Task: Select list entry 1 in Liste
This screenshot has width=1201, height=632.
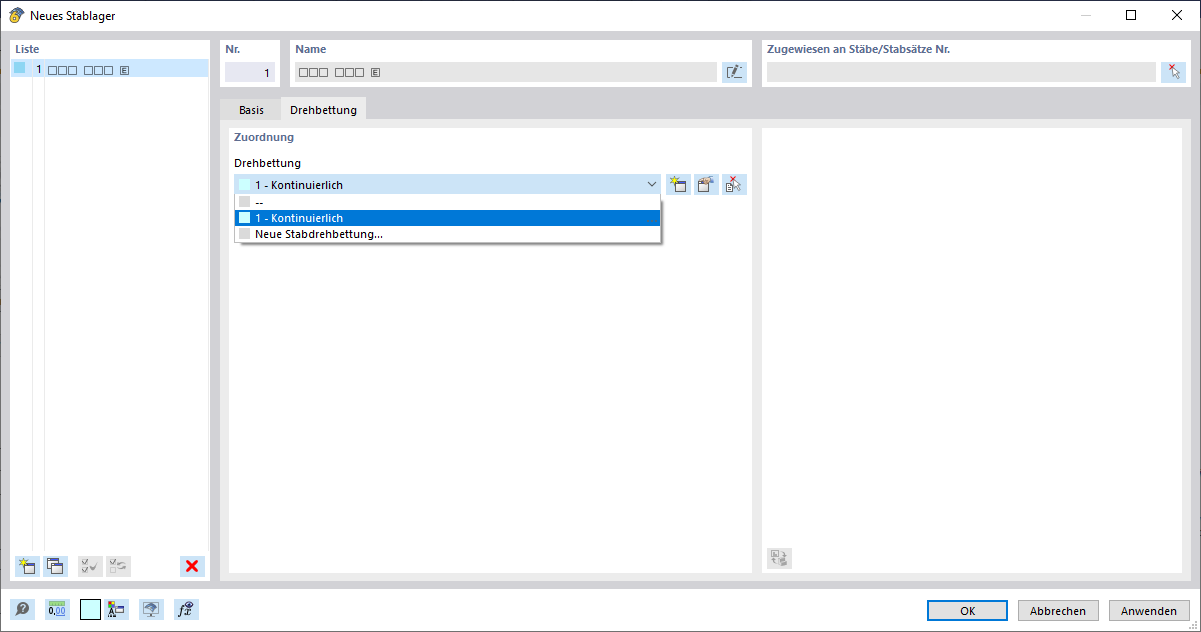Action: pyautogui.click(x=110, y=69)
